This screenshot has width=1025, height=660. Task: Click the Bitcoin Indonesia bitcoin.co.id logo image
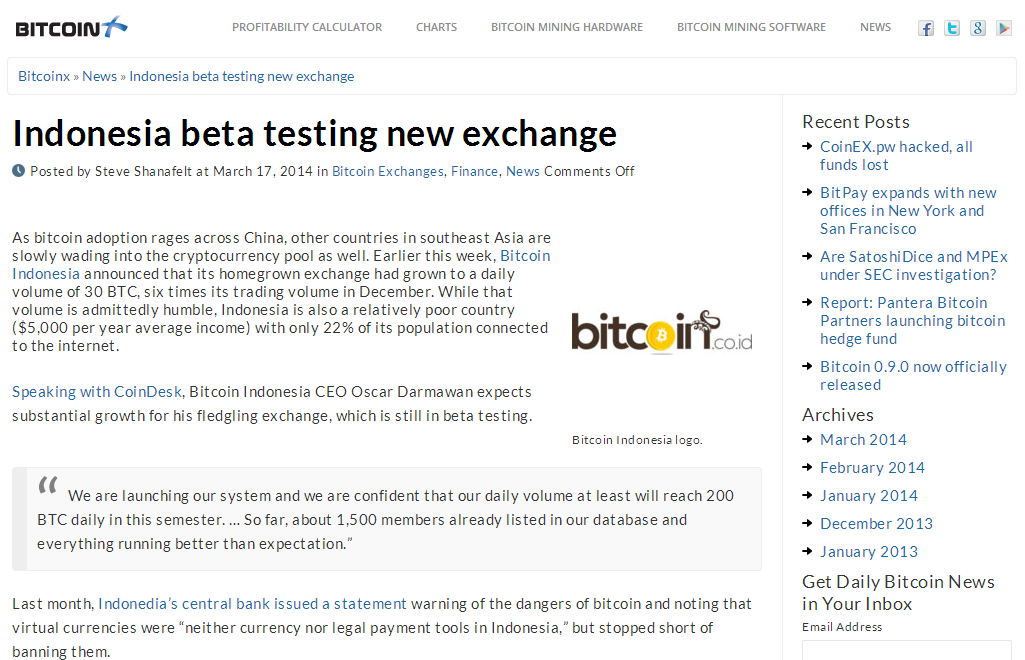662,332
